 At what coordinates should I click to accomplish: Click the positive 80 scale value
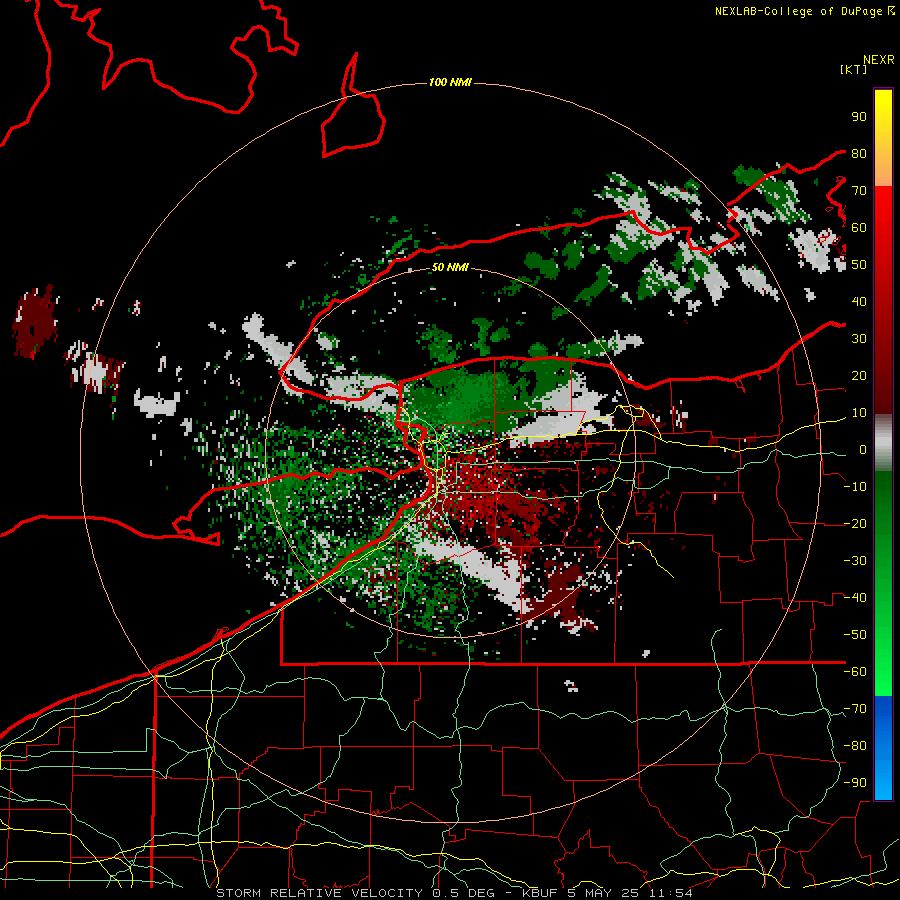click(x=859, y=153)
